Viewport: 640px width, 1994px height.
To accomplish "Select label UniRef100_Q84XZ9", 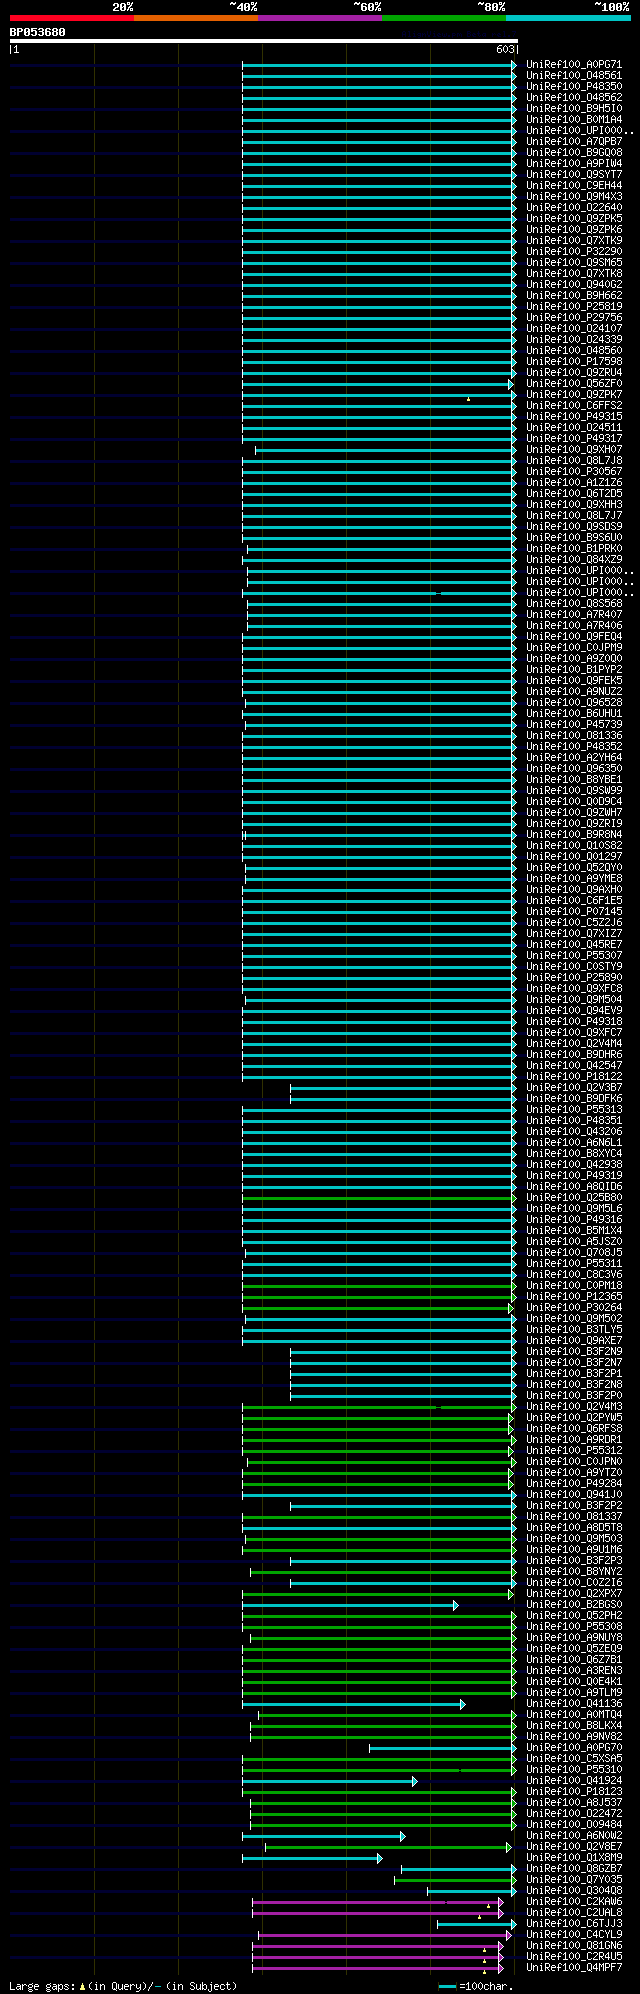I will tap(574, 560).
